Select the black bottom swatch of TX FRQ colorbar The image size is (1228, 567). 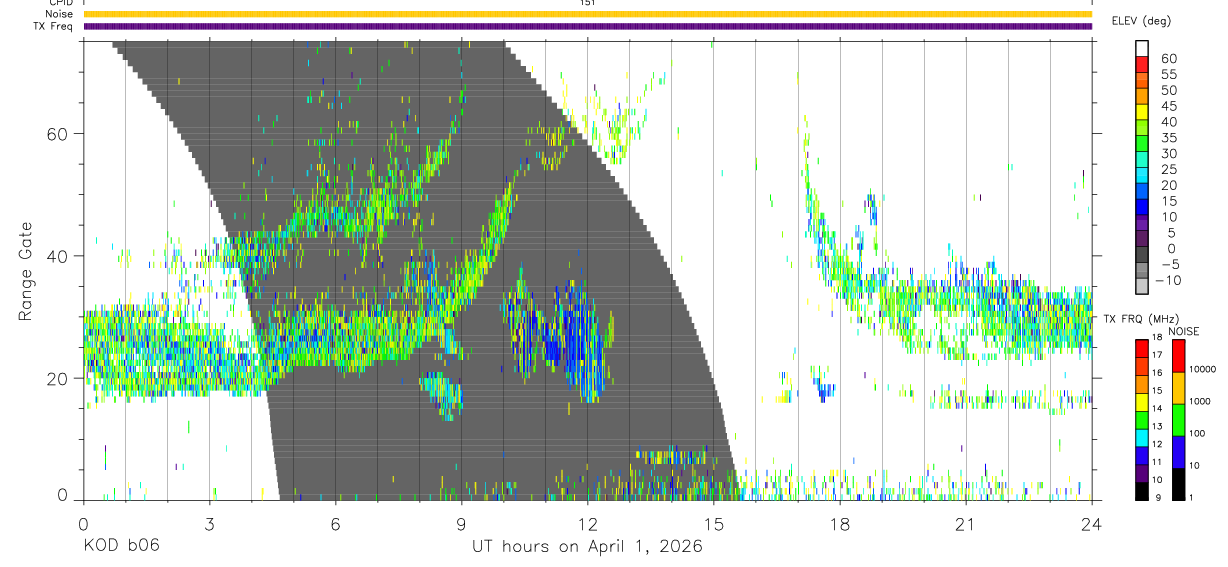(x=1142, y=491)
